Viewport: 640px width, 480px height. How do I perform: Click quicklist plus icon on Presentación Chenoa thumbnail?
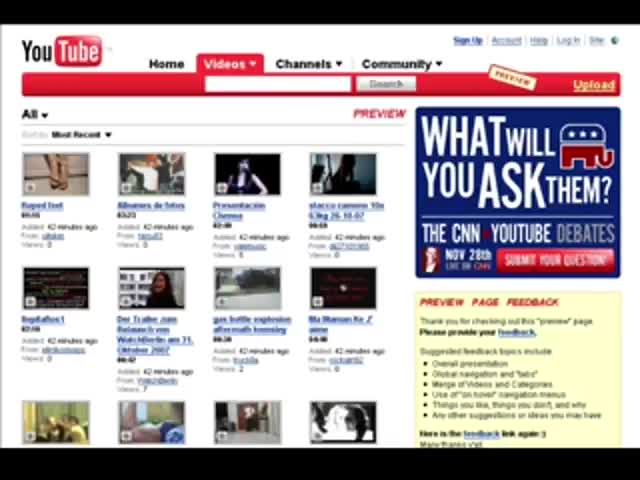[222, 187]
